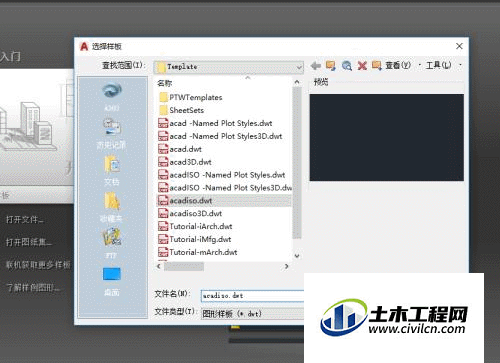Click the sort chevron above file list
This screenshot has height=363, width=500.
(247, 78)
